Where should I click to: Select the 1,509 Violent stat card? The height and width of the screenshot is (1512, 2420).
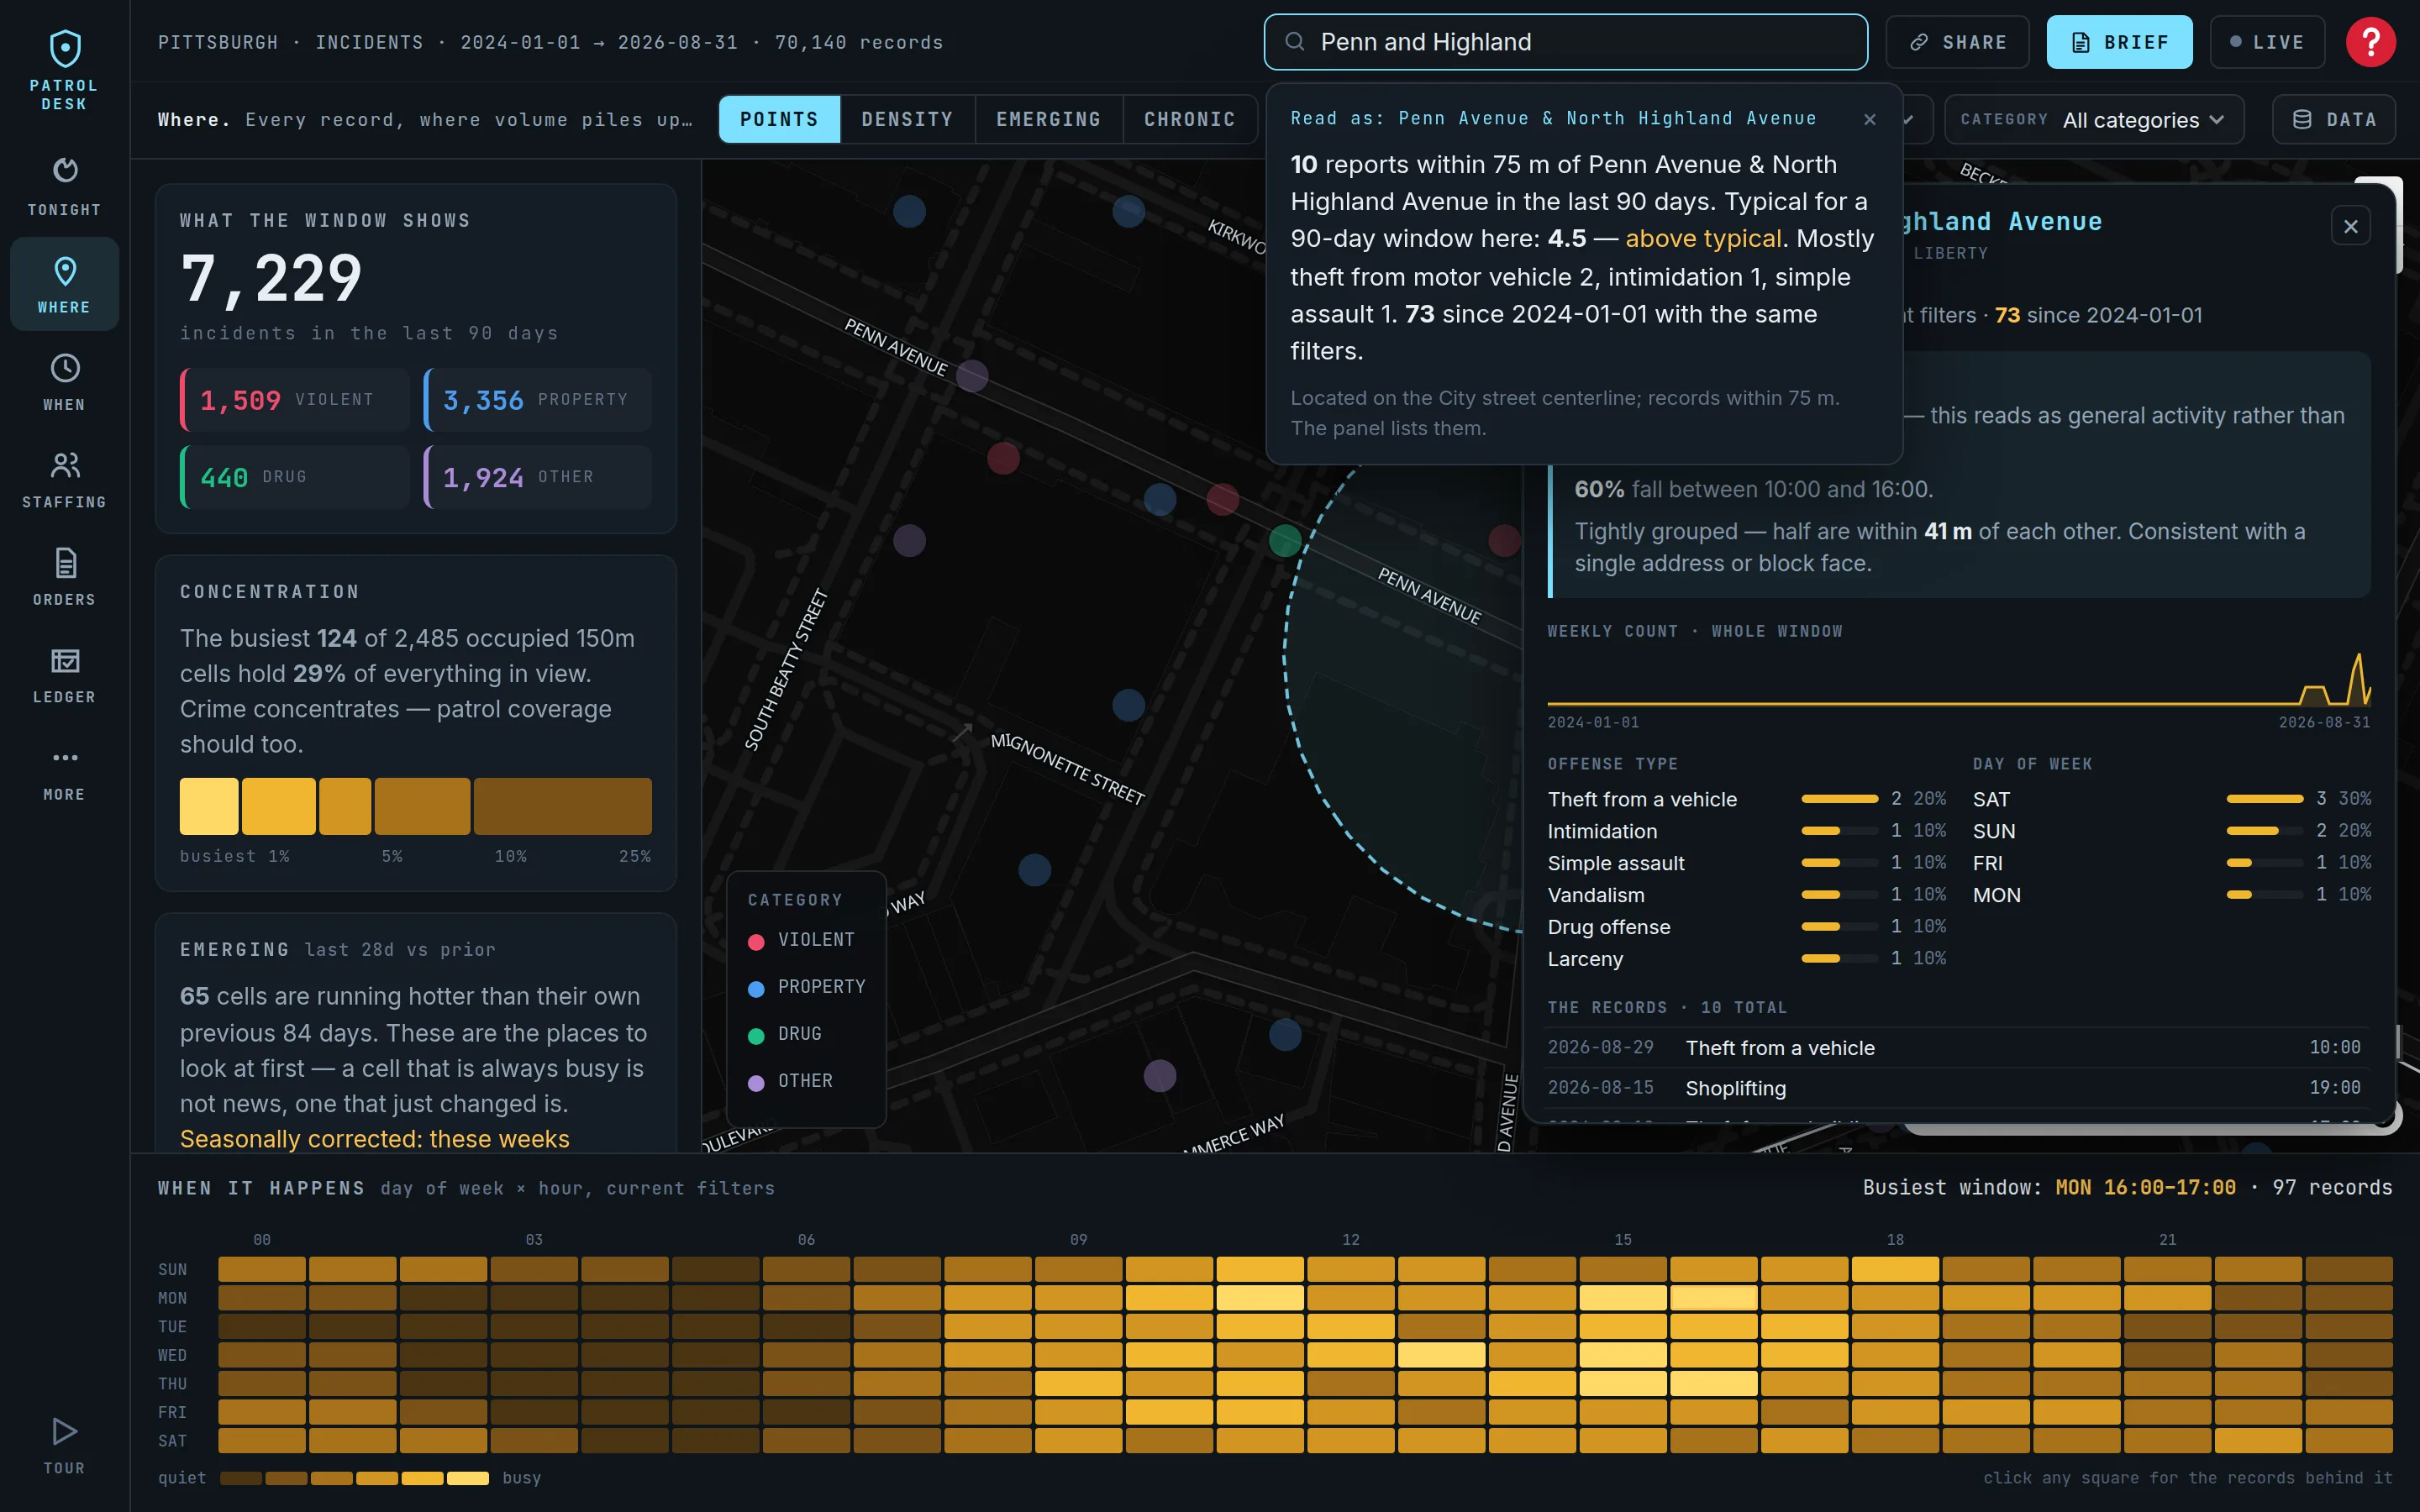tap(295, 400)
